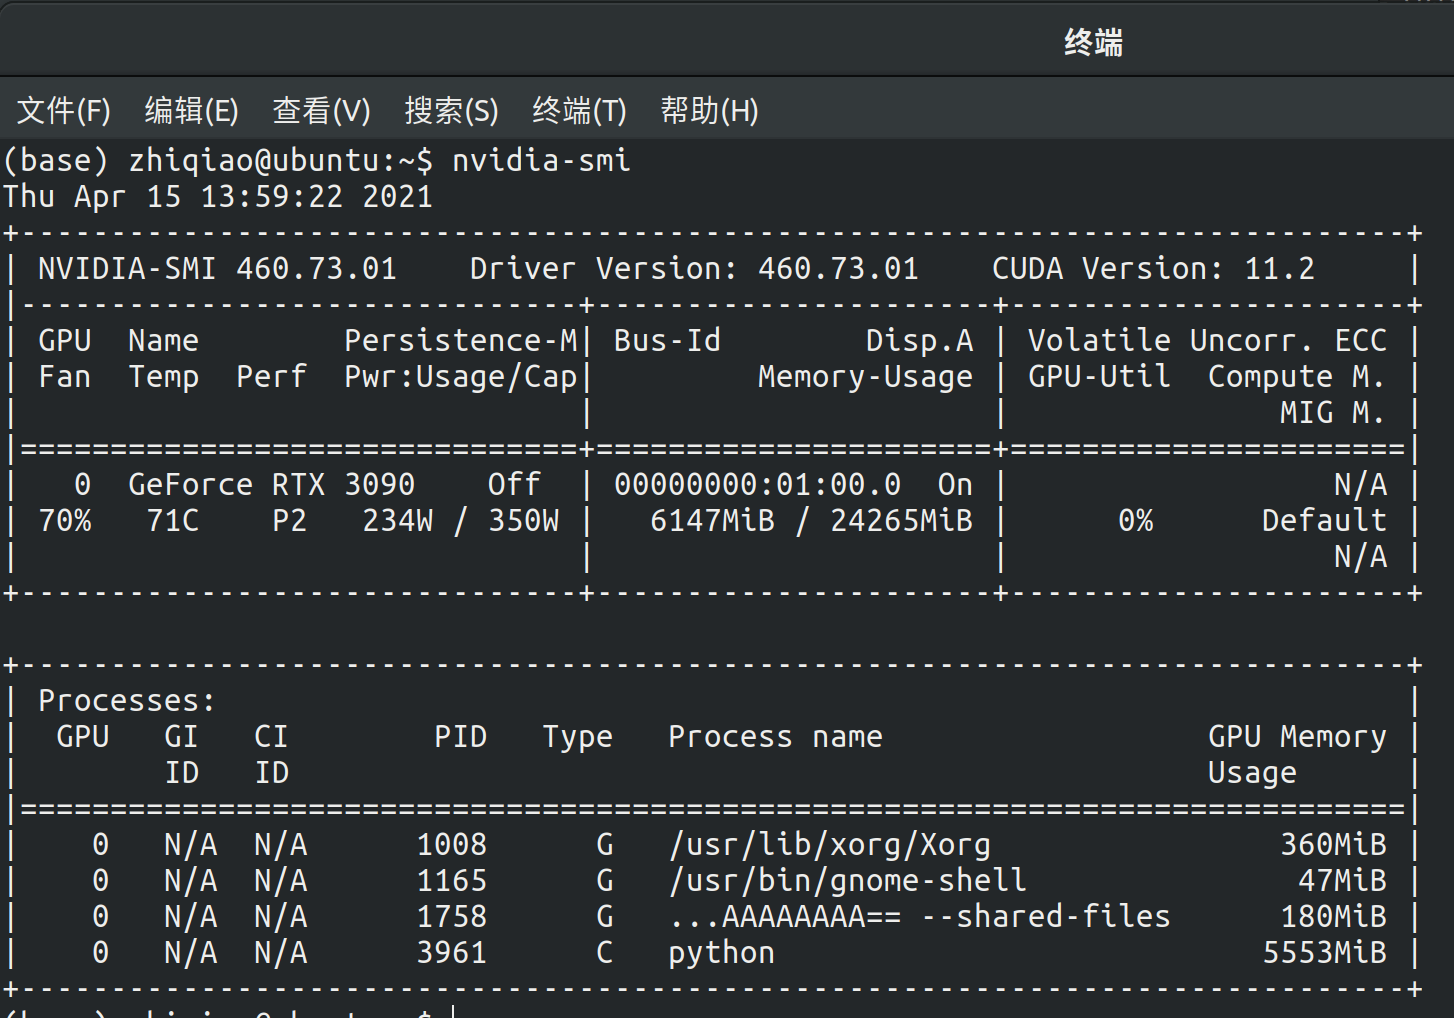Open the 编辑(E) menu
The image size is (1454, 1018).
tap(191, 111)
